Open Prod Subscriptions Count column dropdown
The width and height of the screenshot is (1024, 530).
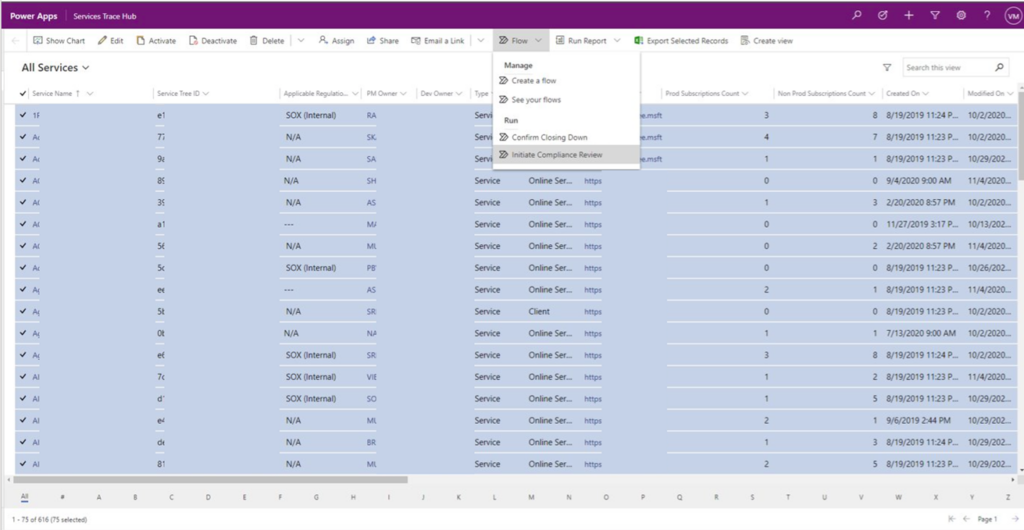coord(745,93)
